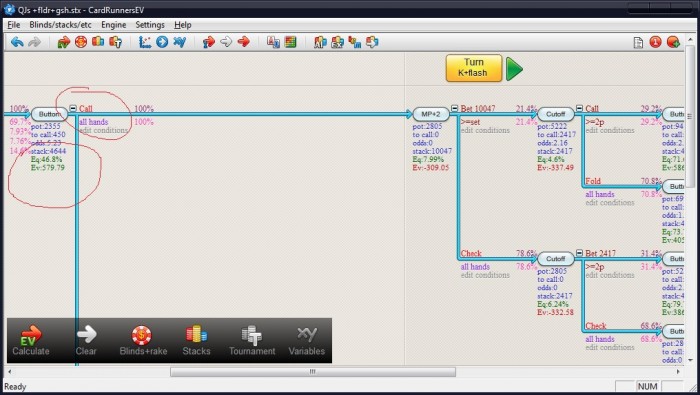Click the white right-arrow toolbar icon
Image resolution: width=700 pixels, height=395 pixels.
[x=226, y=42]
